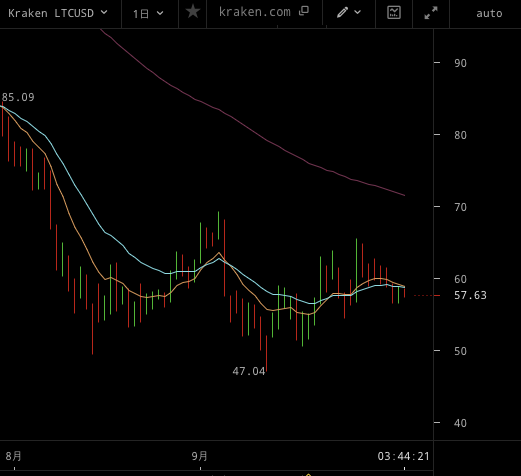The image size is (521, 476).
Task: Click the 40 price axis label
Action: (x=460, y=423)
